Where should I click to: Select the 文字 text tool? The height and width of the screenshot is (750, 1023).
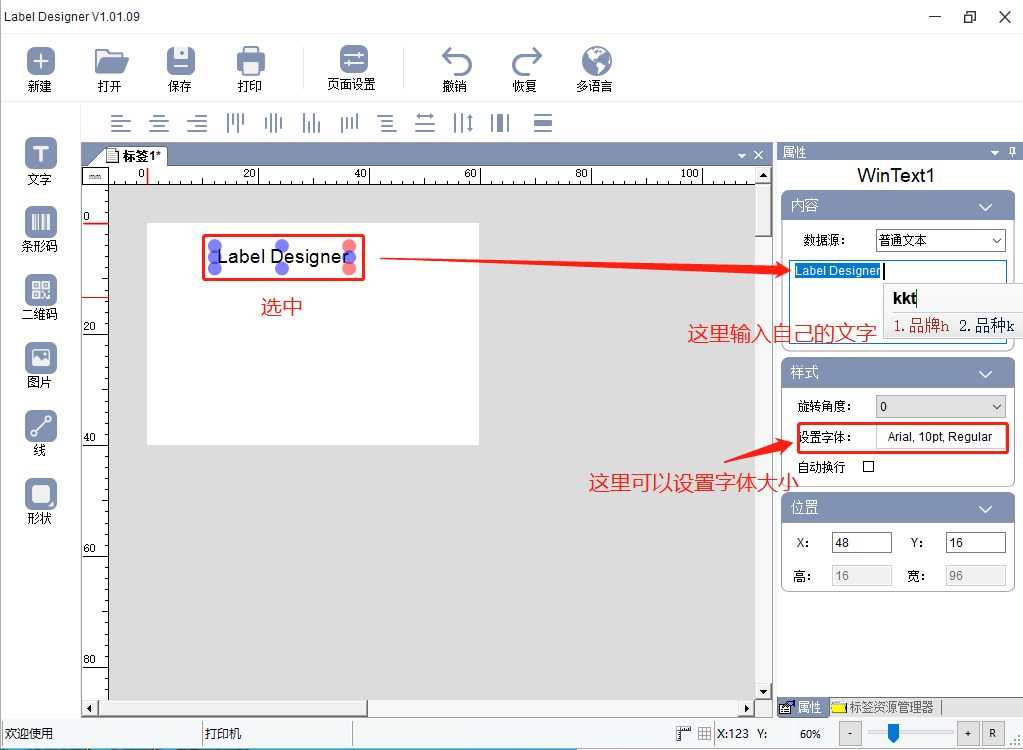tap(40, 162)
